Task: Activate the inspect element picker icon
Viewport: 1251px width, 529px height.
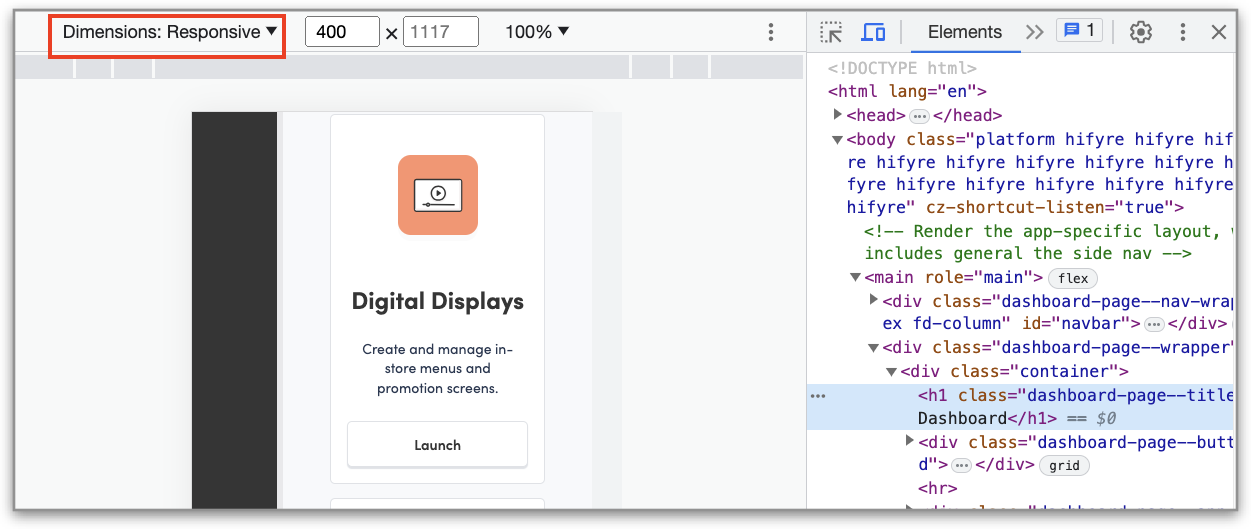Action: coord(831,32)
